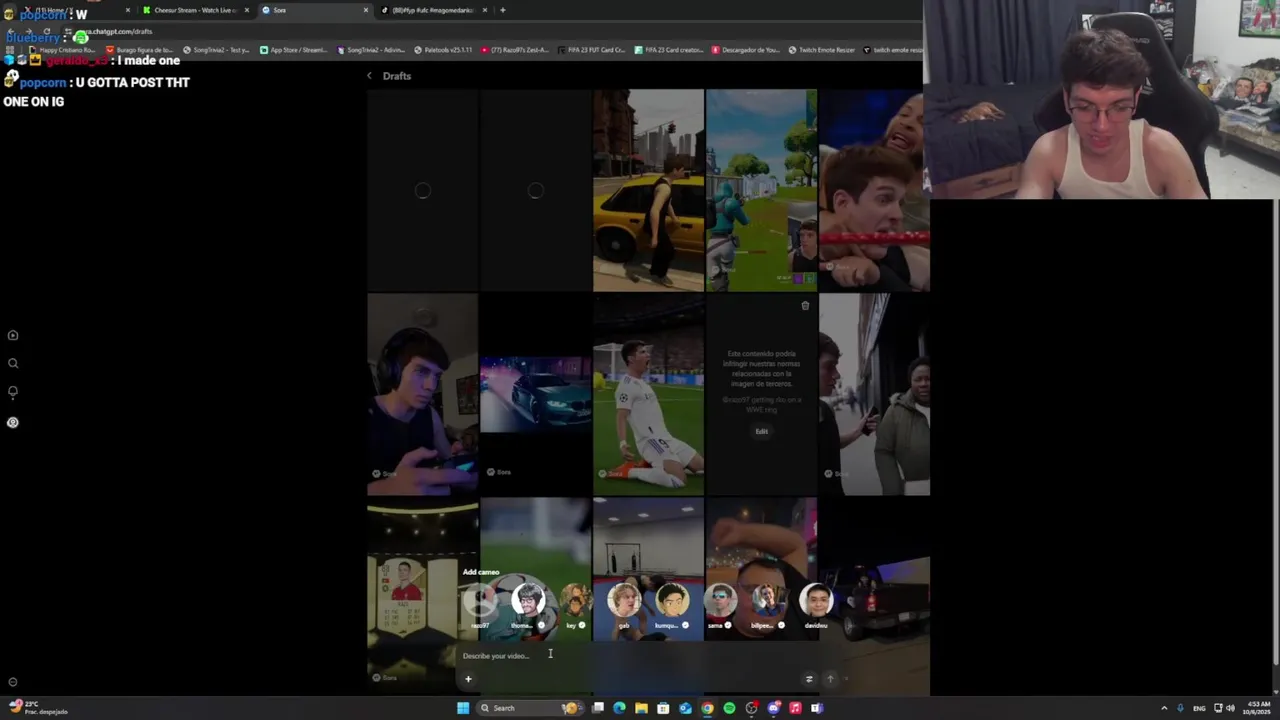The image size is (1280, 720).
Task: Submit prompt with the up-arrow button
Action: (830, 679)
